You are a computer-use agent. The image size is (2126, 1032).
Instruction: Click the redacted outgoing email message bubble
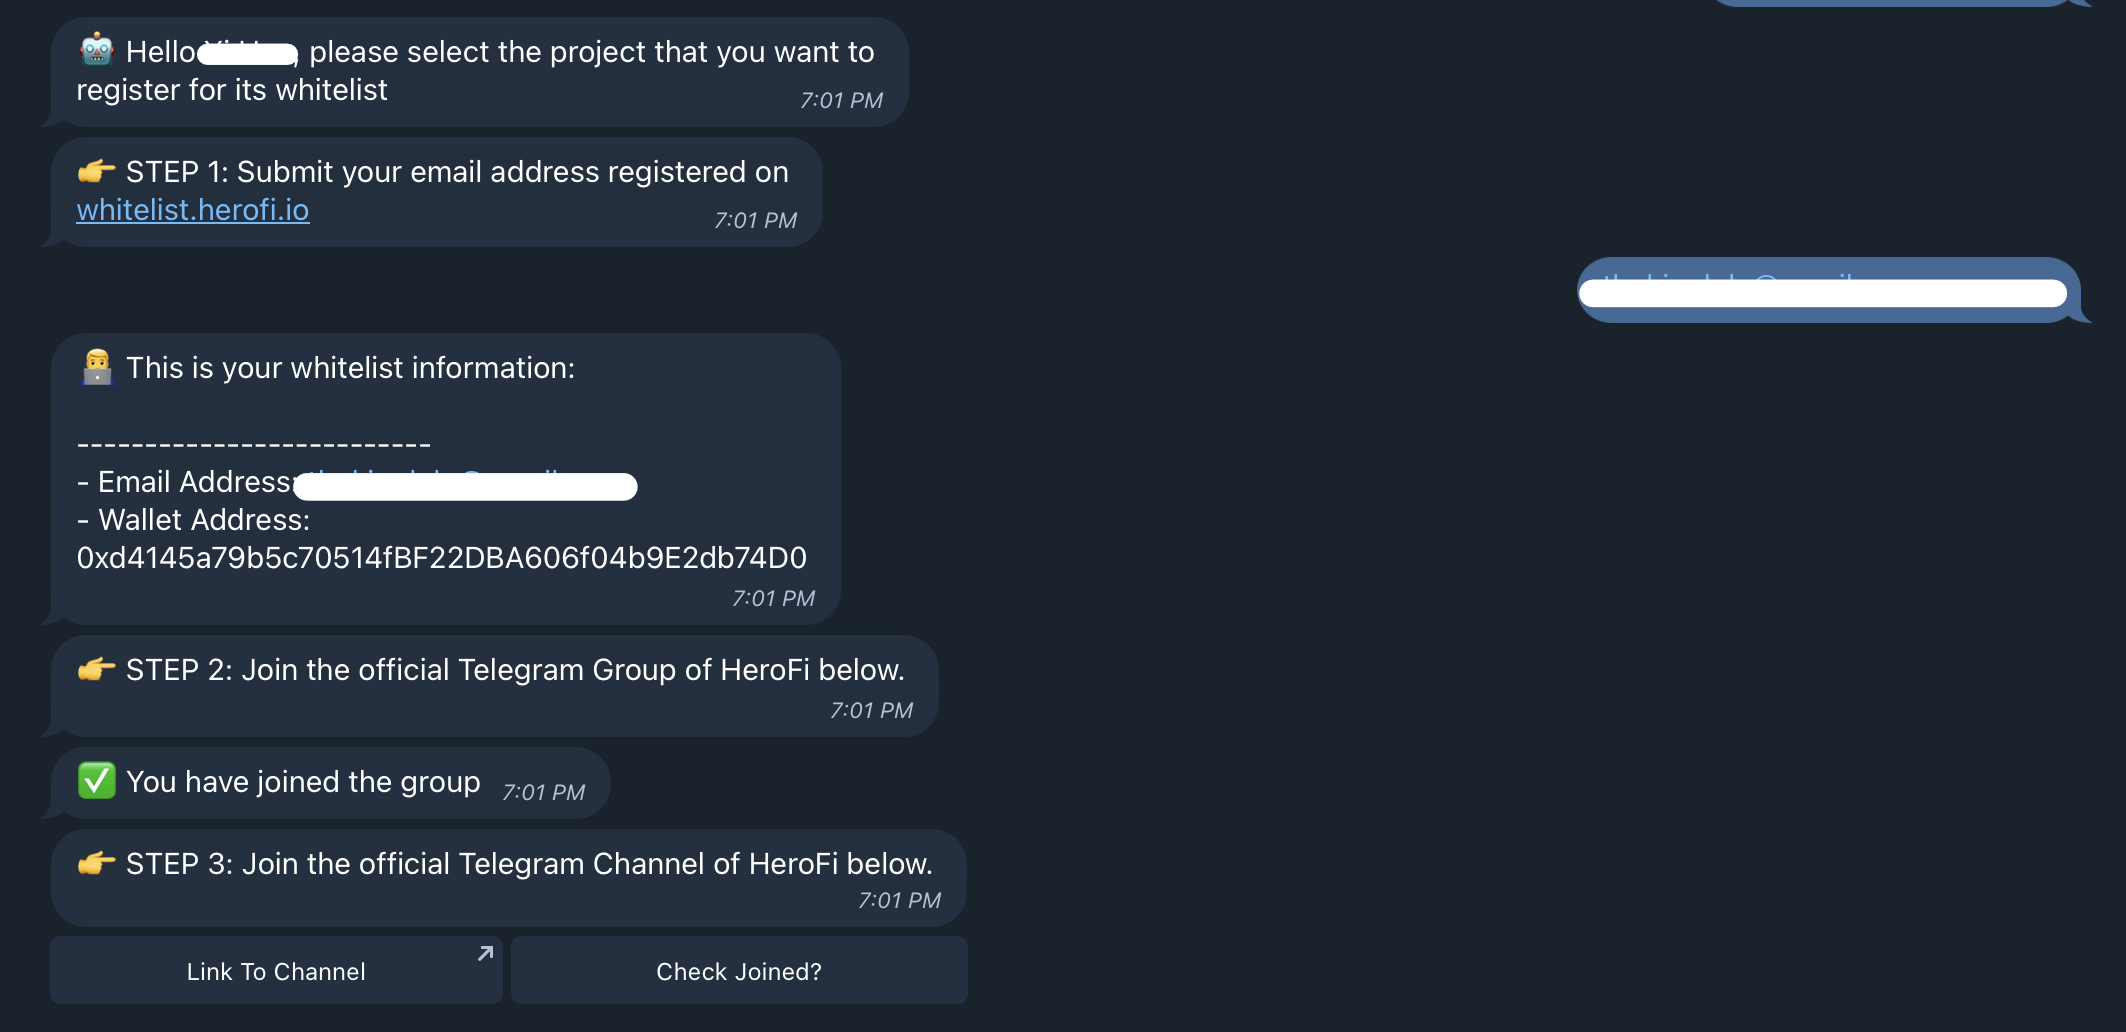pyautogui.click(x=1829, y=290)
